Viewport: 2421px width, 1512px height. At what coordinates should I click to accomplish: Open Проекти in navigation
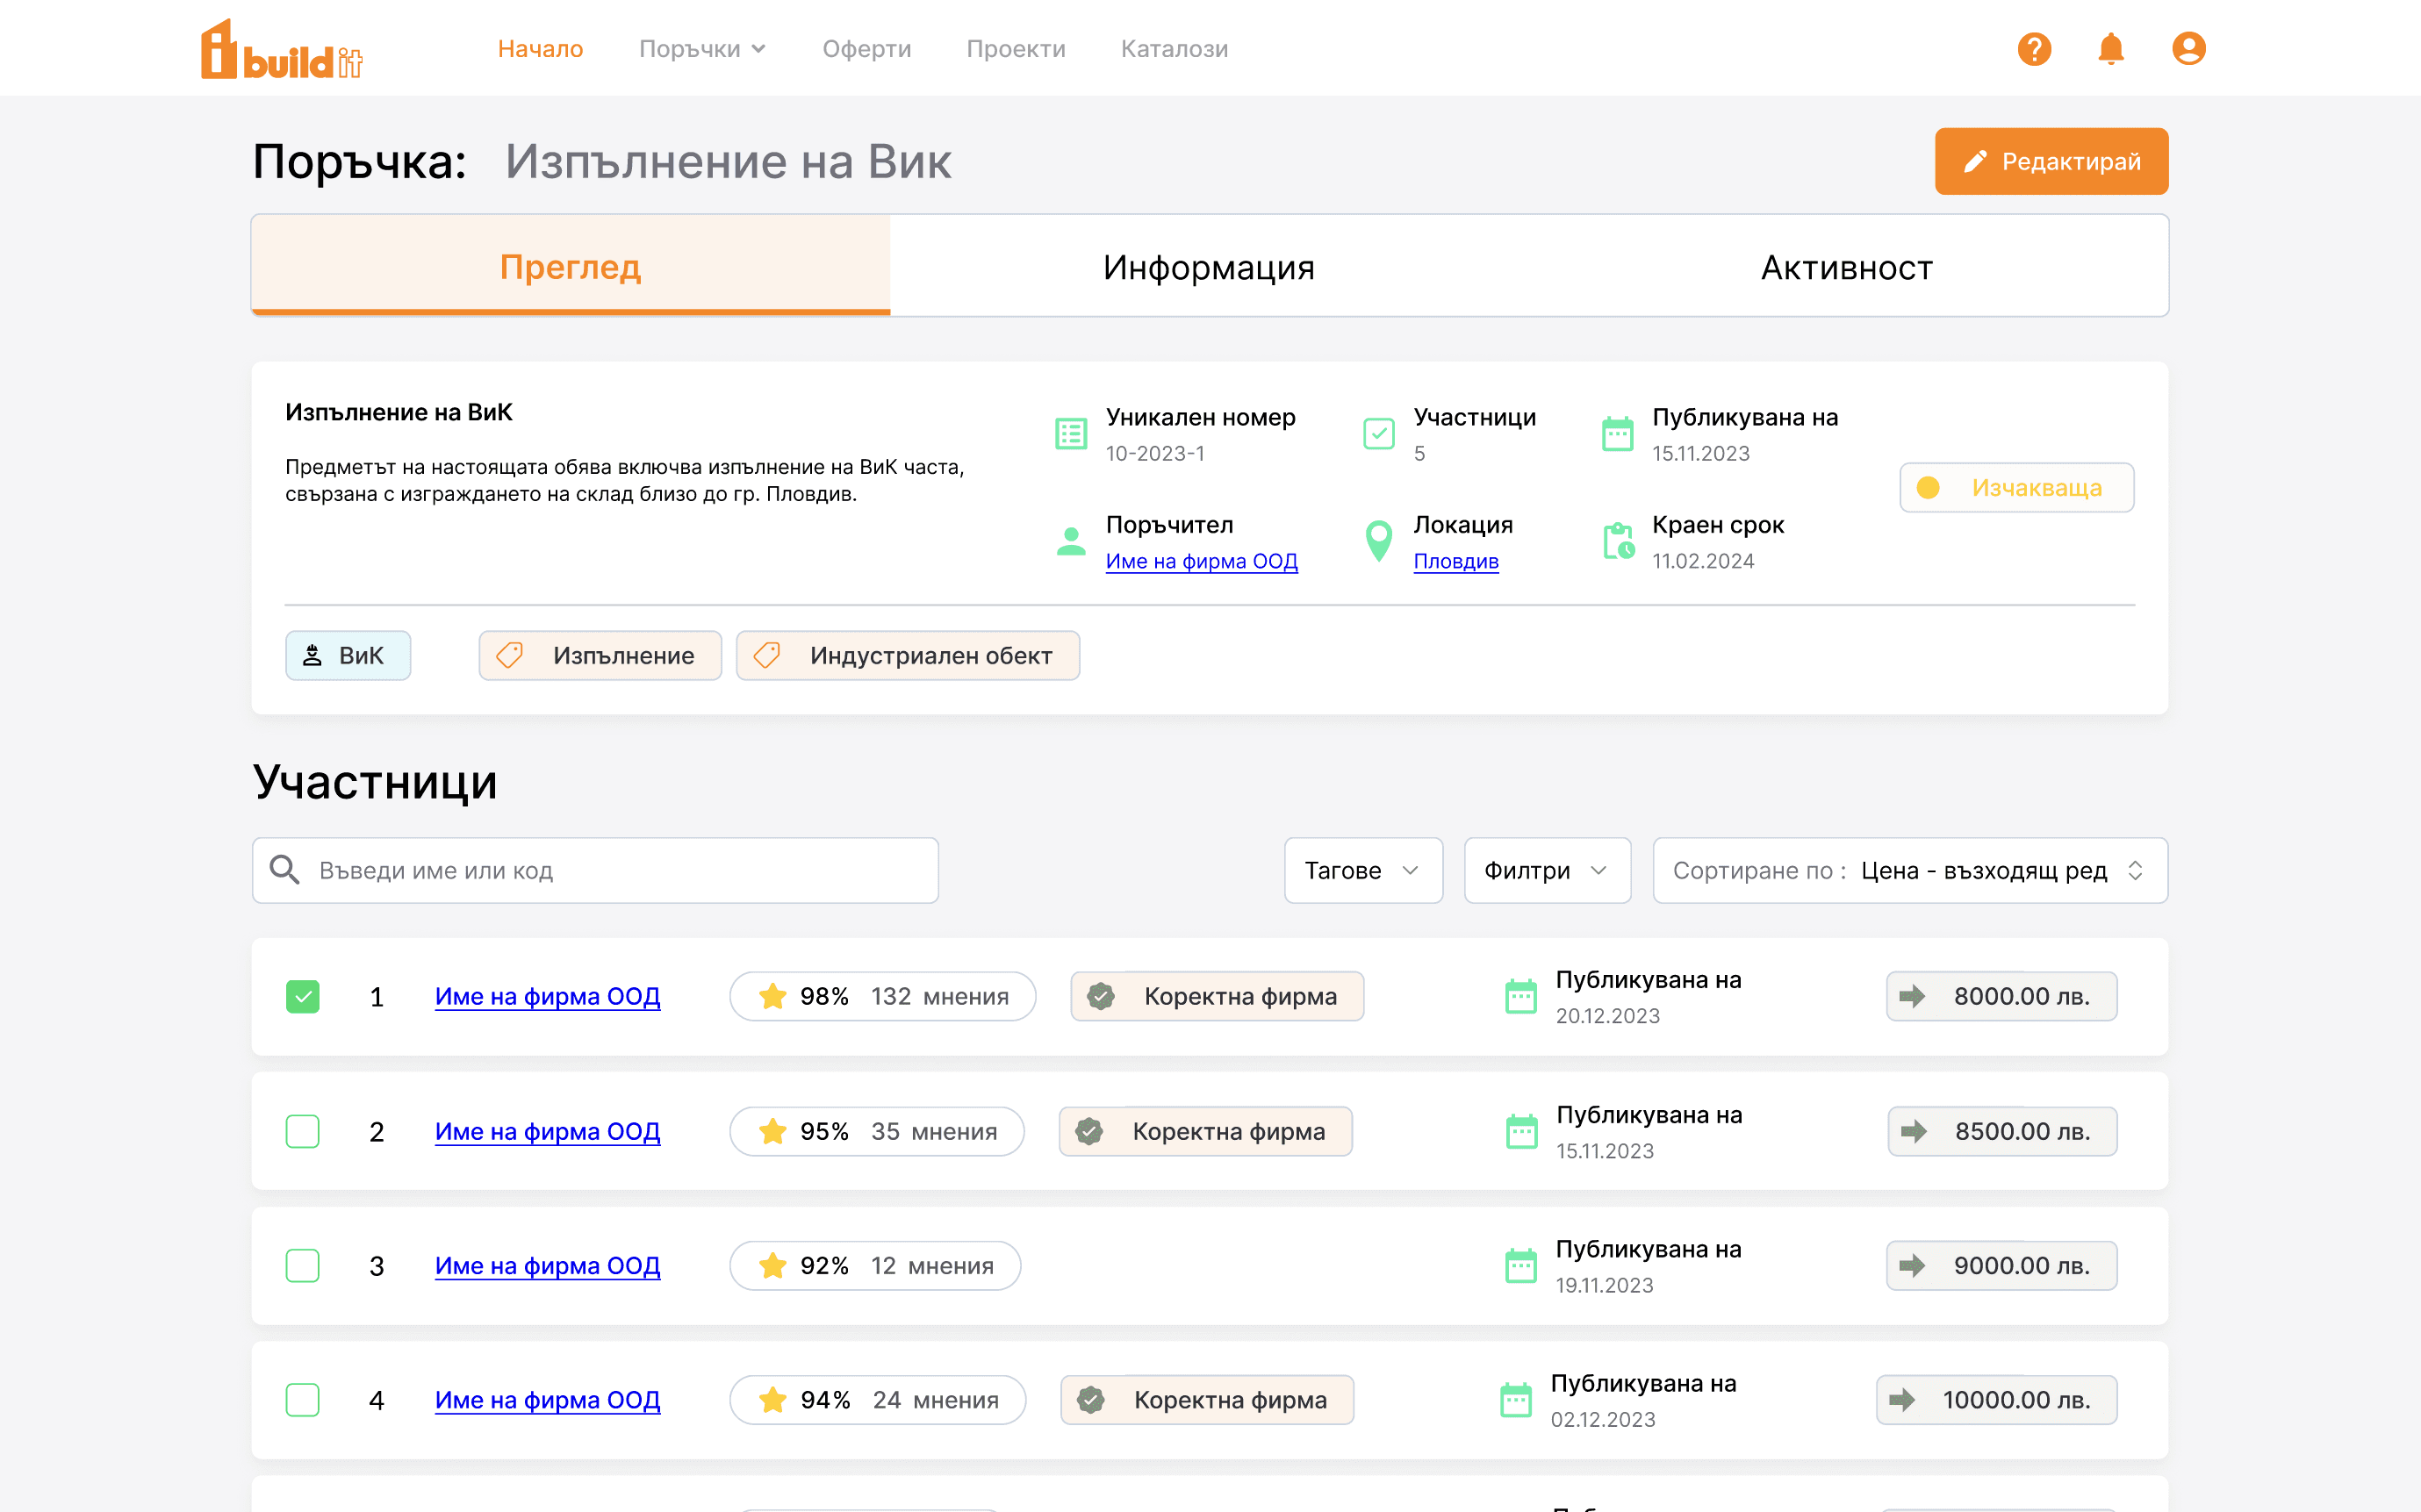pos(1016,49)
